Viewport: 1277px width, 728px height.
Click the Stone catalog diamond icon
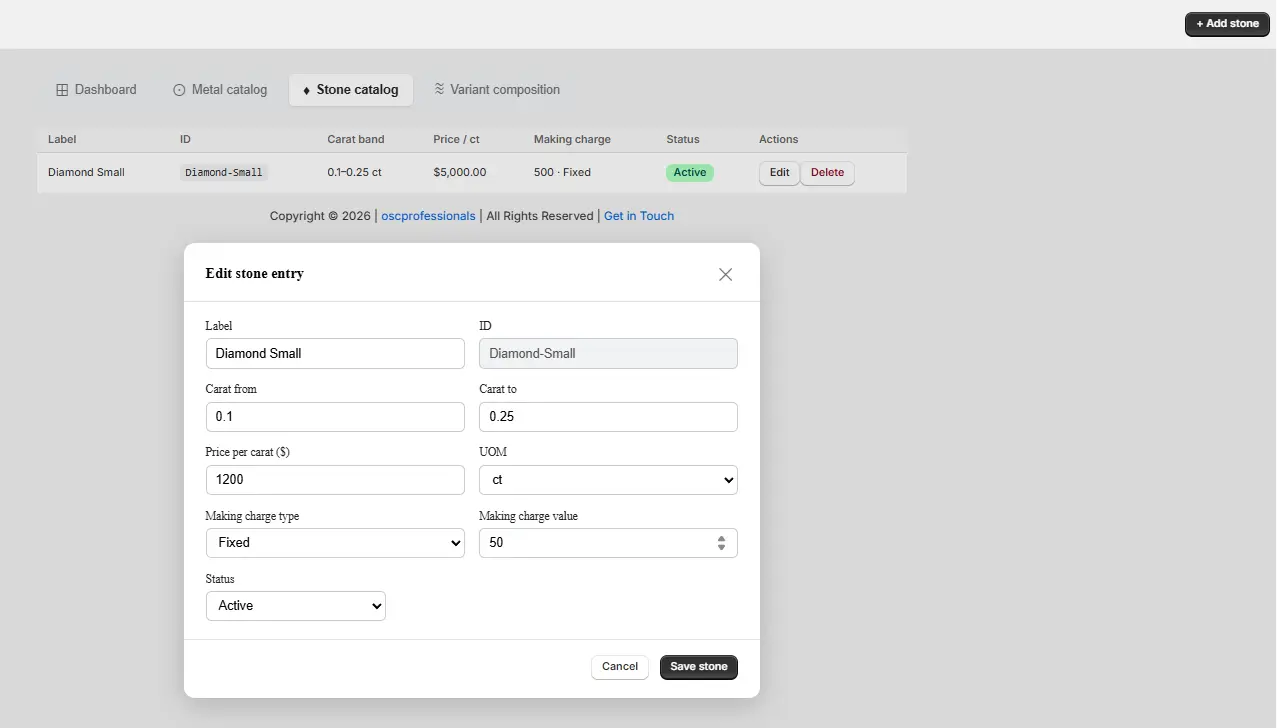(306, 90)
